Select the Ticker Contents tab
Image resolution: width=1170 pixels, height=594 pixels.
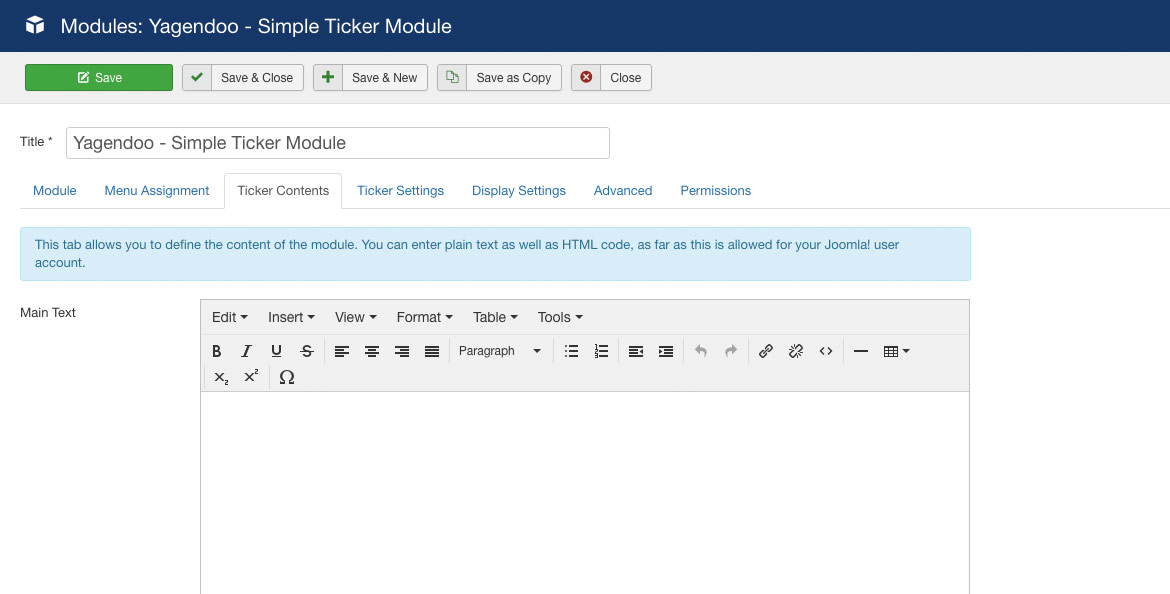283,190
